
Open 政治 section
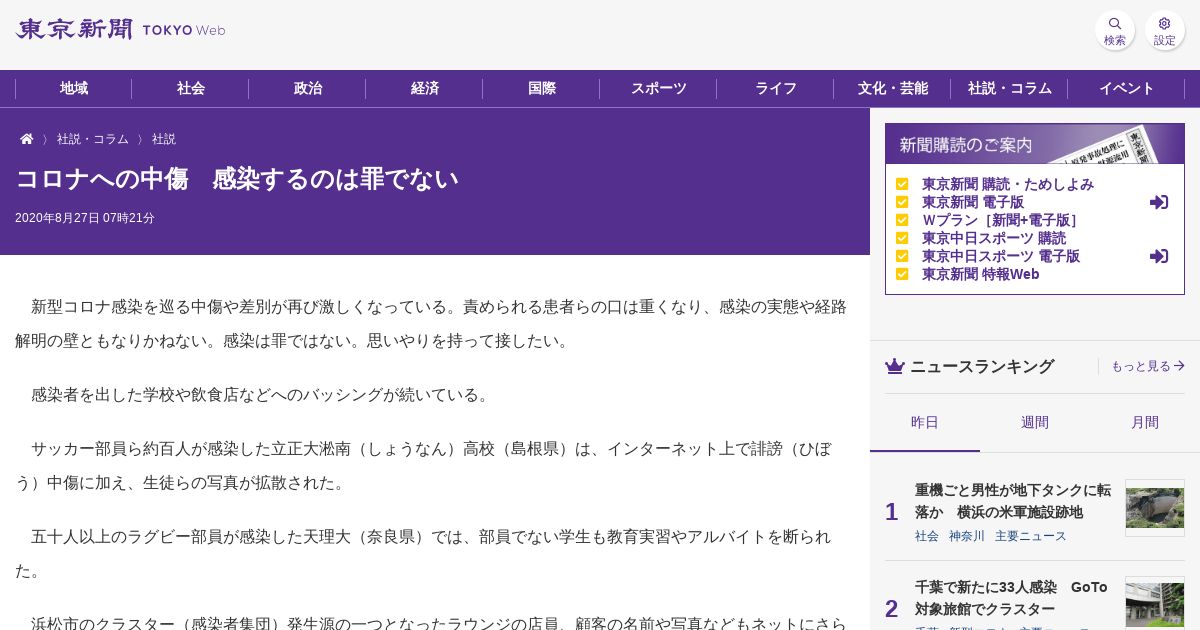click(308, 88)
